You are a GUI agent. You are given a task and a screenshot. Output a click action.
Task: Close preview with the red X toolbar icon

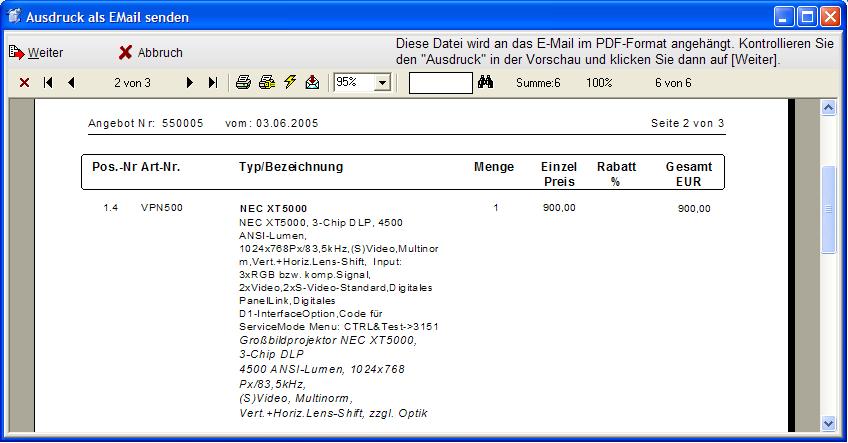[24, 83]
